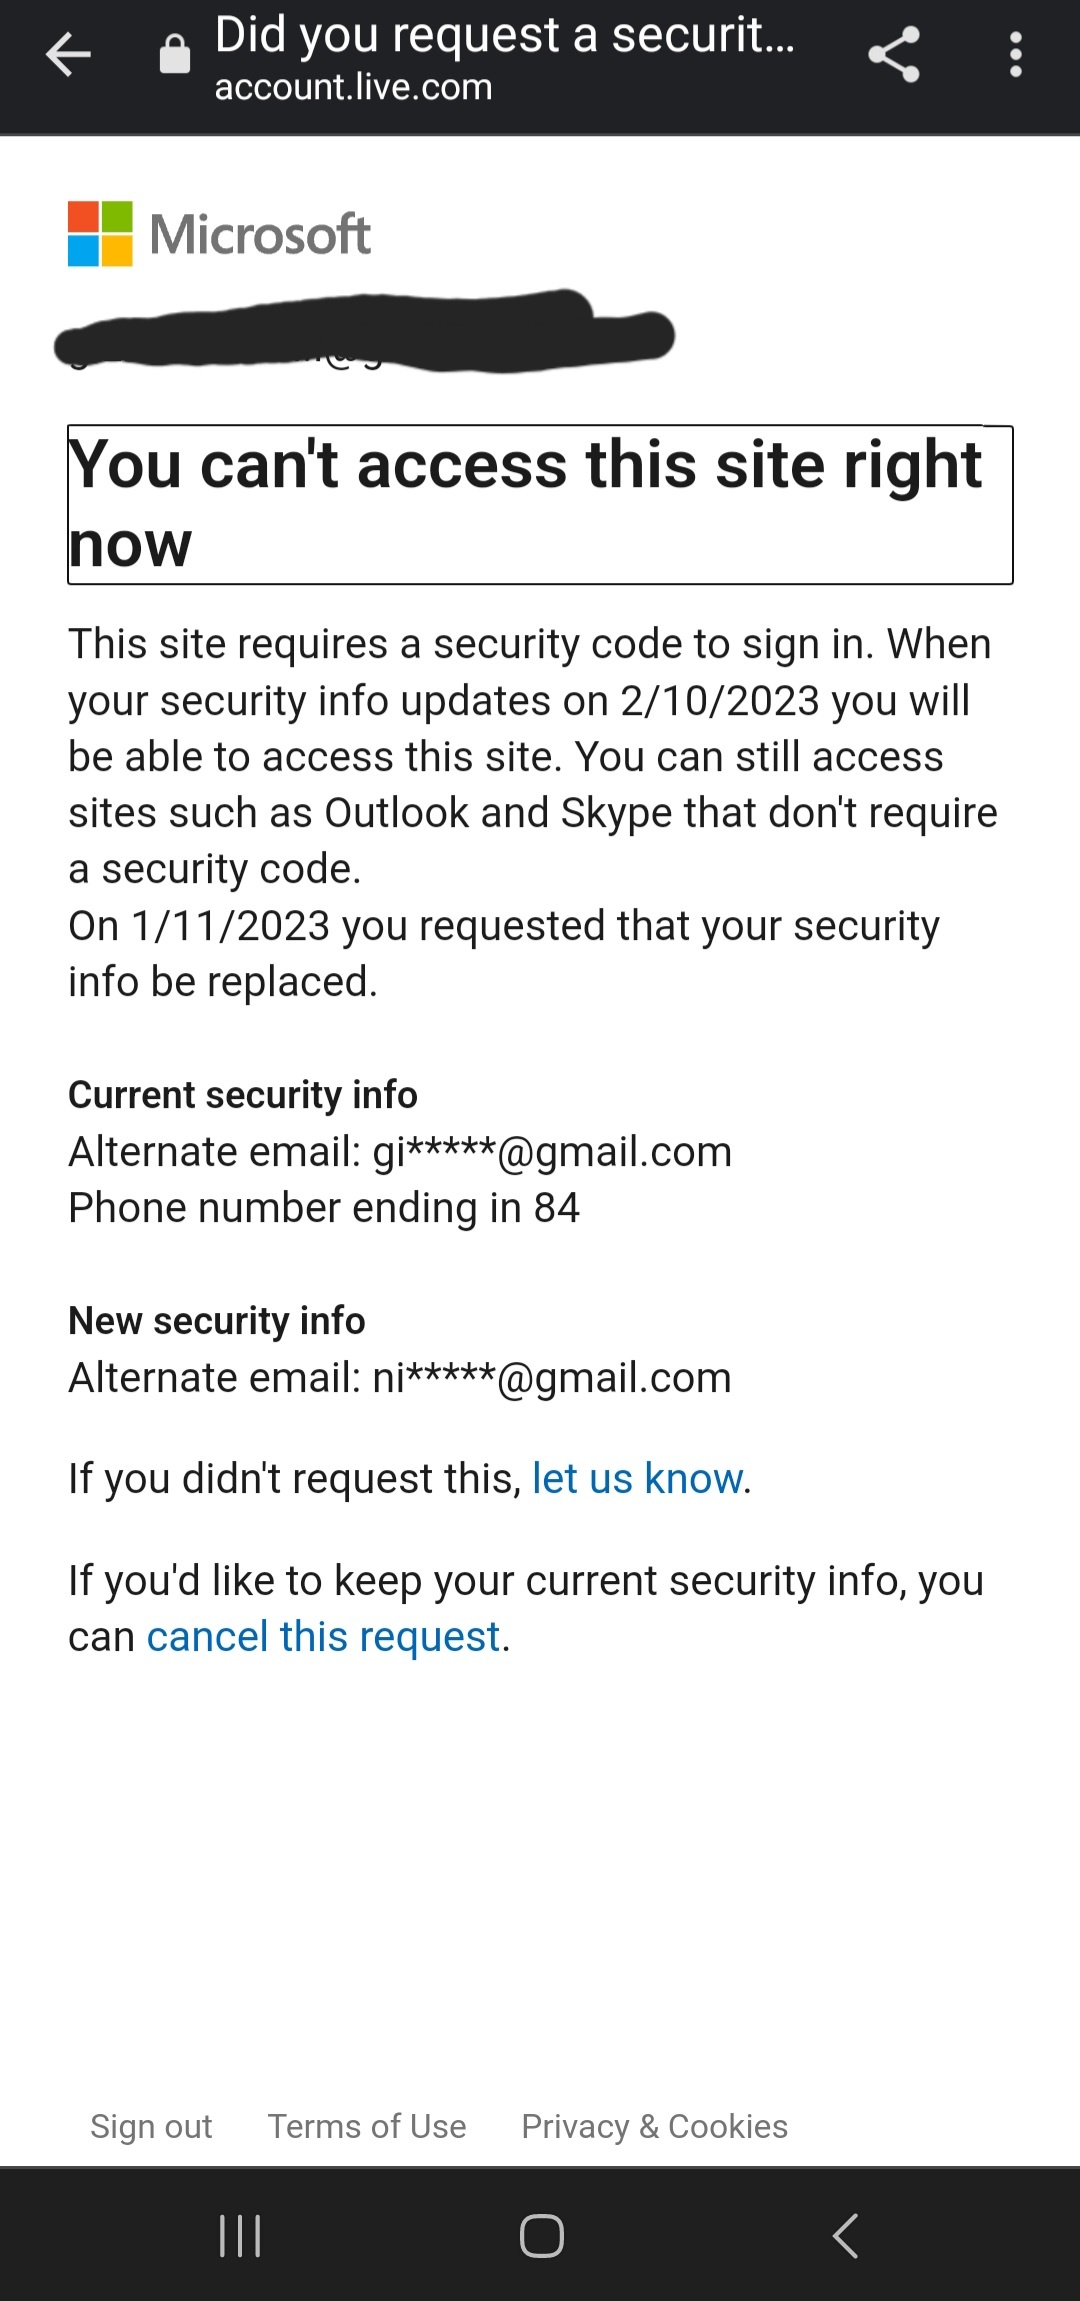Open Privacy & Cookies
The width and height of the screenshot is (1080, 2301).
click(653, 2126)
